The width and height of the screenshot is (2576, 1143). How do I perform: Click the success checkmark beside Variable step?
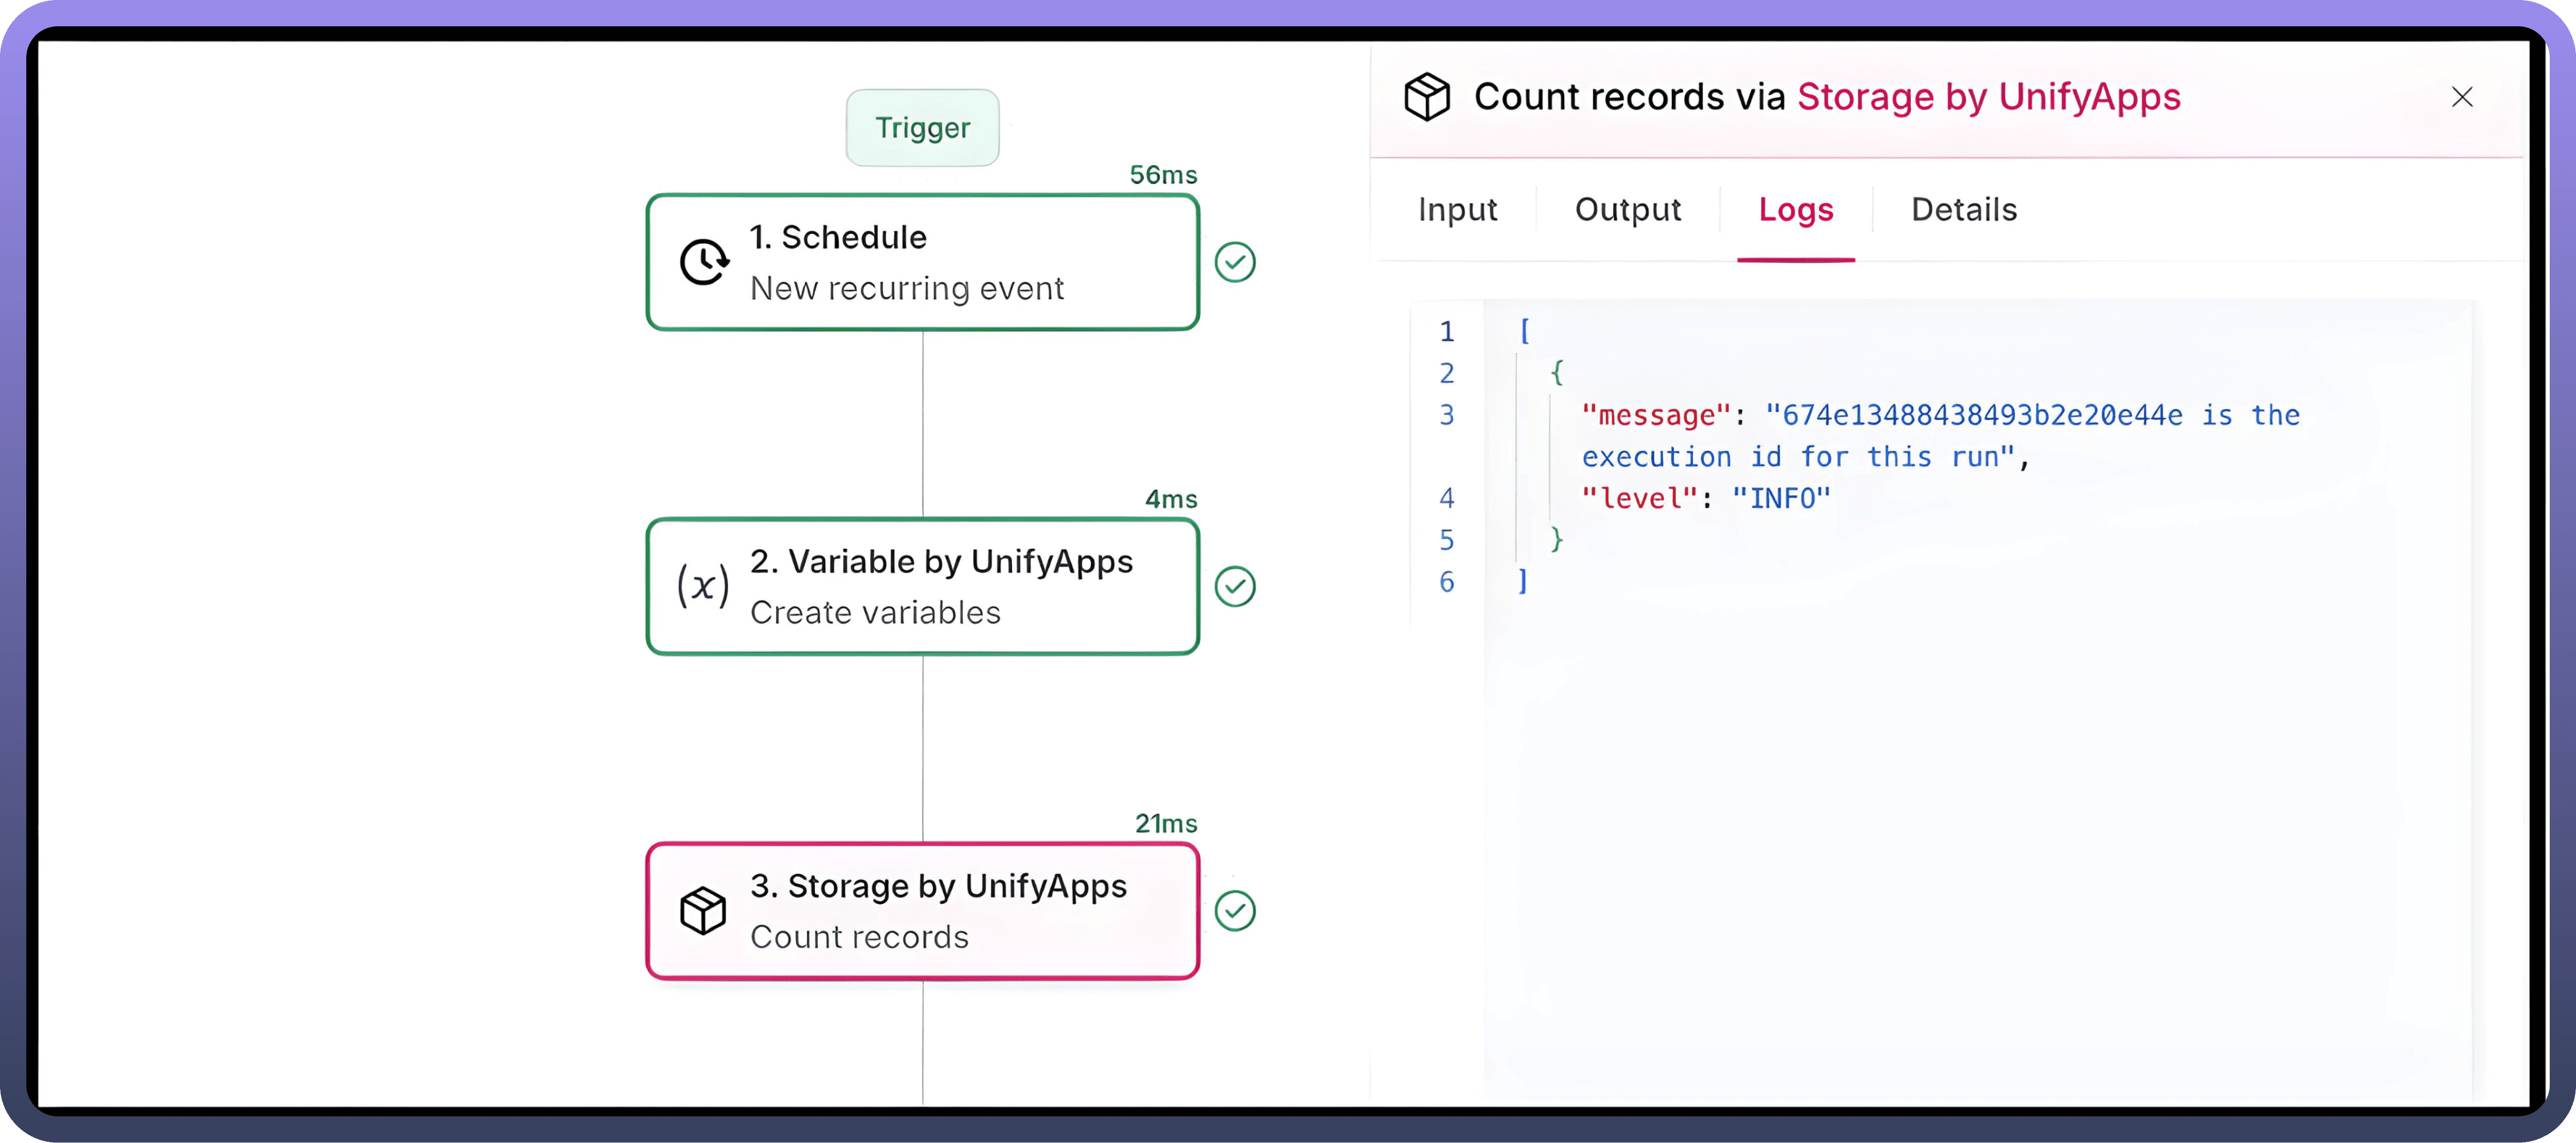(x=1235, y=586)
